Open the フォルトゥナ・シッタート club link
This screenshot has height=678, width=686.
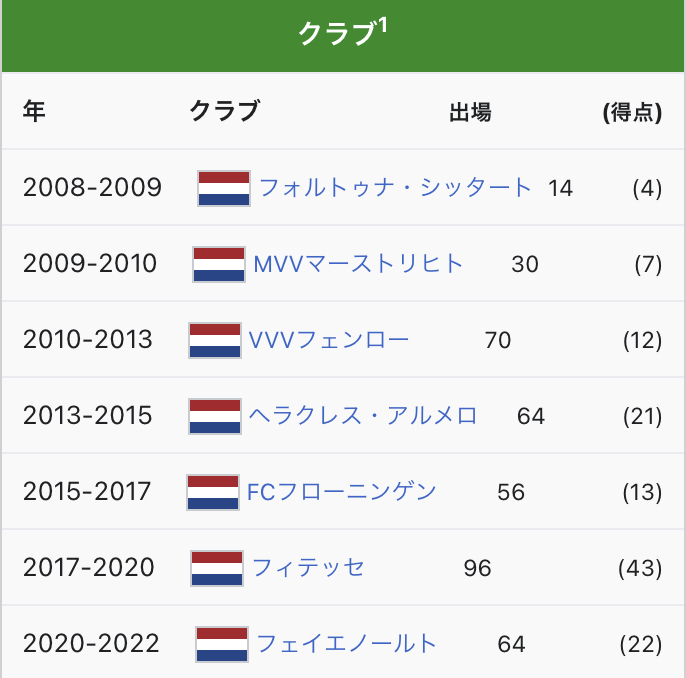coord(396,187)
